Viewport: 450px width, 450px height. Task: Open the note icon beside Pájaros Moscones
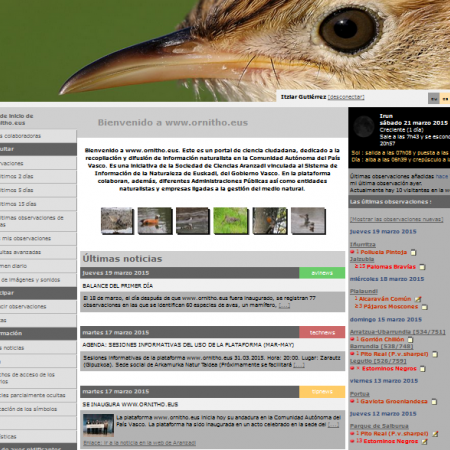[424, 307]
